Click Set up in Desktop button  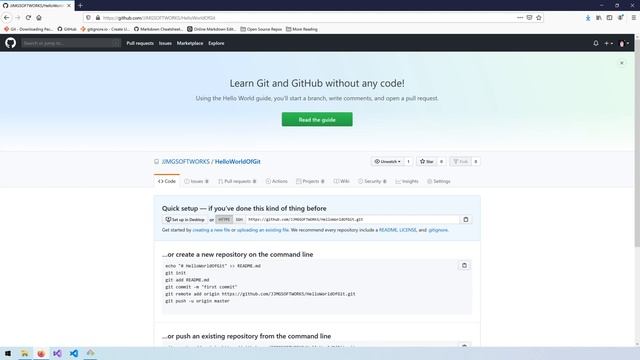tap(185, 220)
